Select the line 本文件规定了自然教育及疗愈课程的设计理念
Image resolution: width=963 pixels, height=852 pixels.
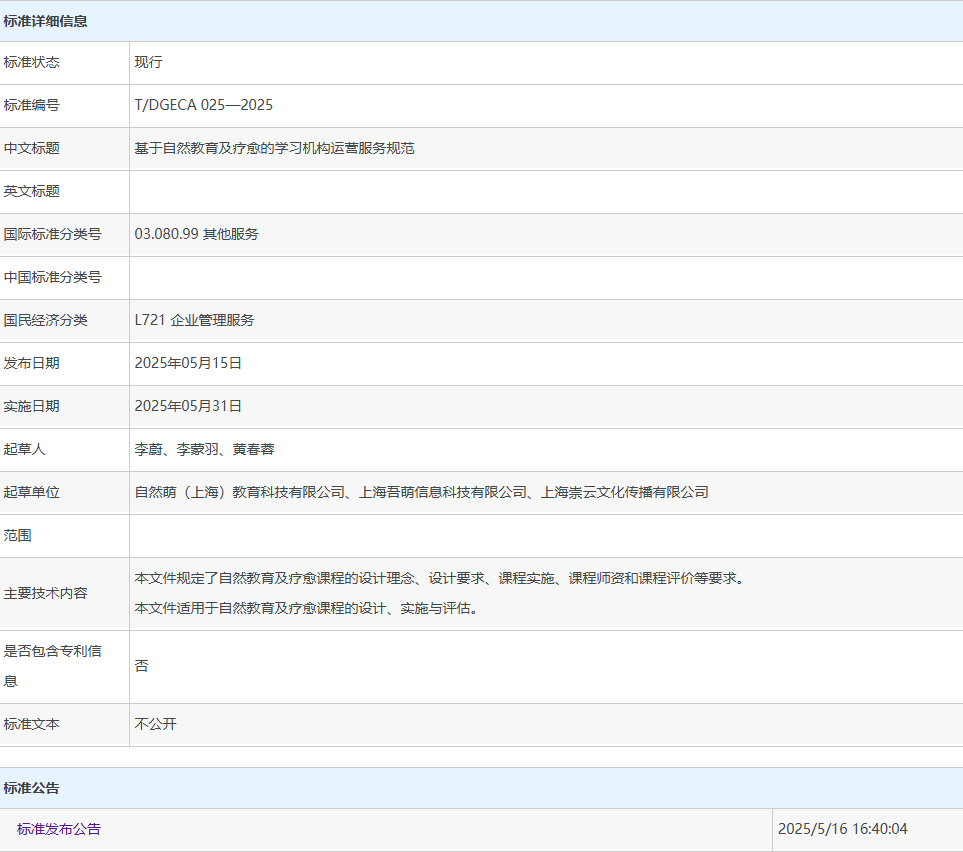coord(440,578)
